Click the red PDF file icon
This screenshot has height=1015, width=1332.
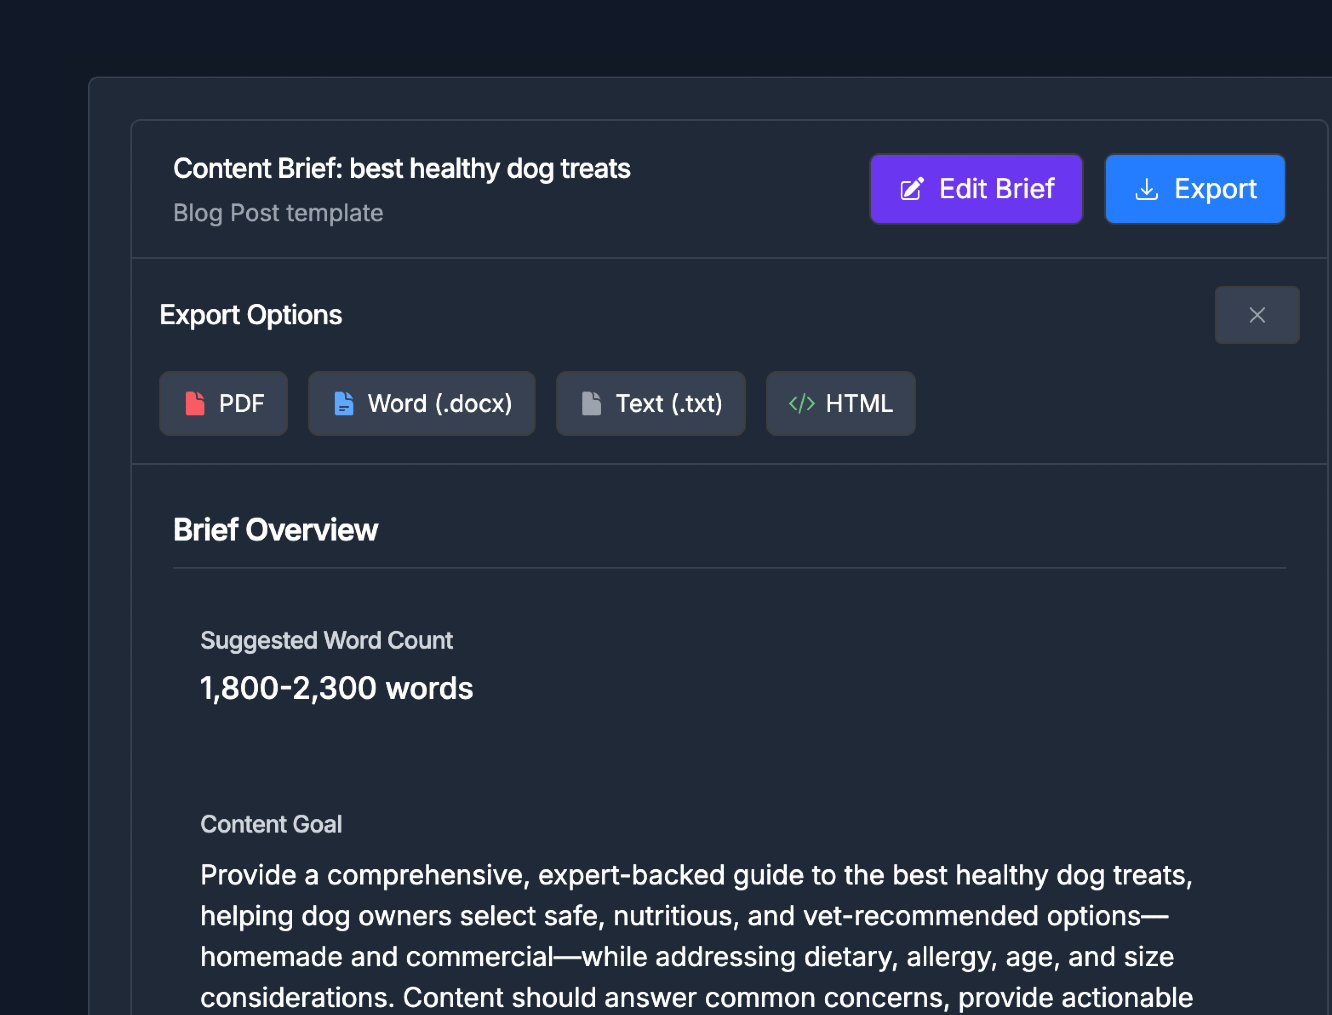197,403
